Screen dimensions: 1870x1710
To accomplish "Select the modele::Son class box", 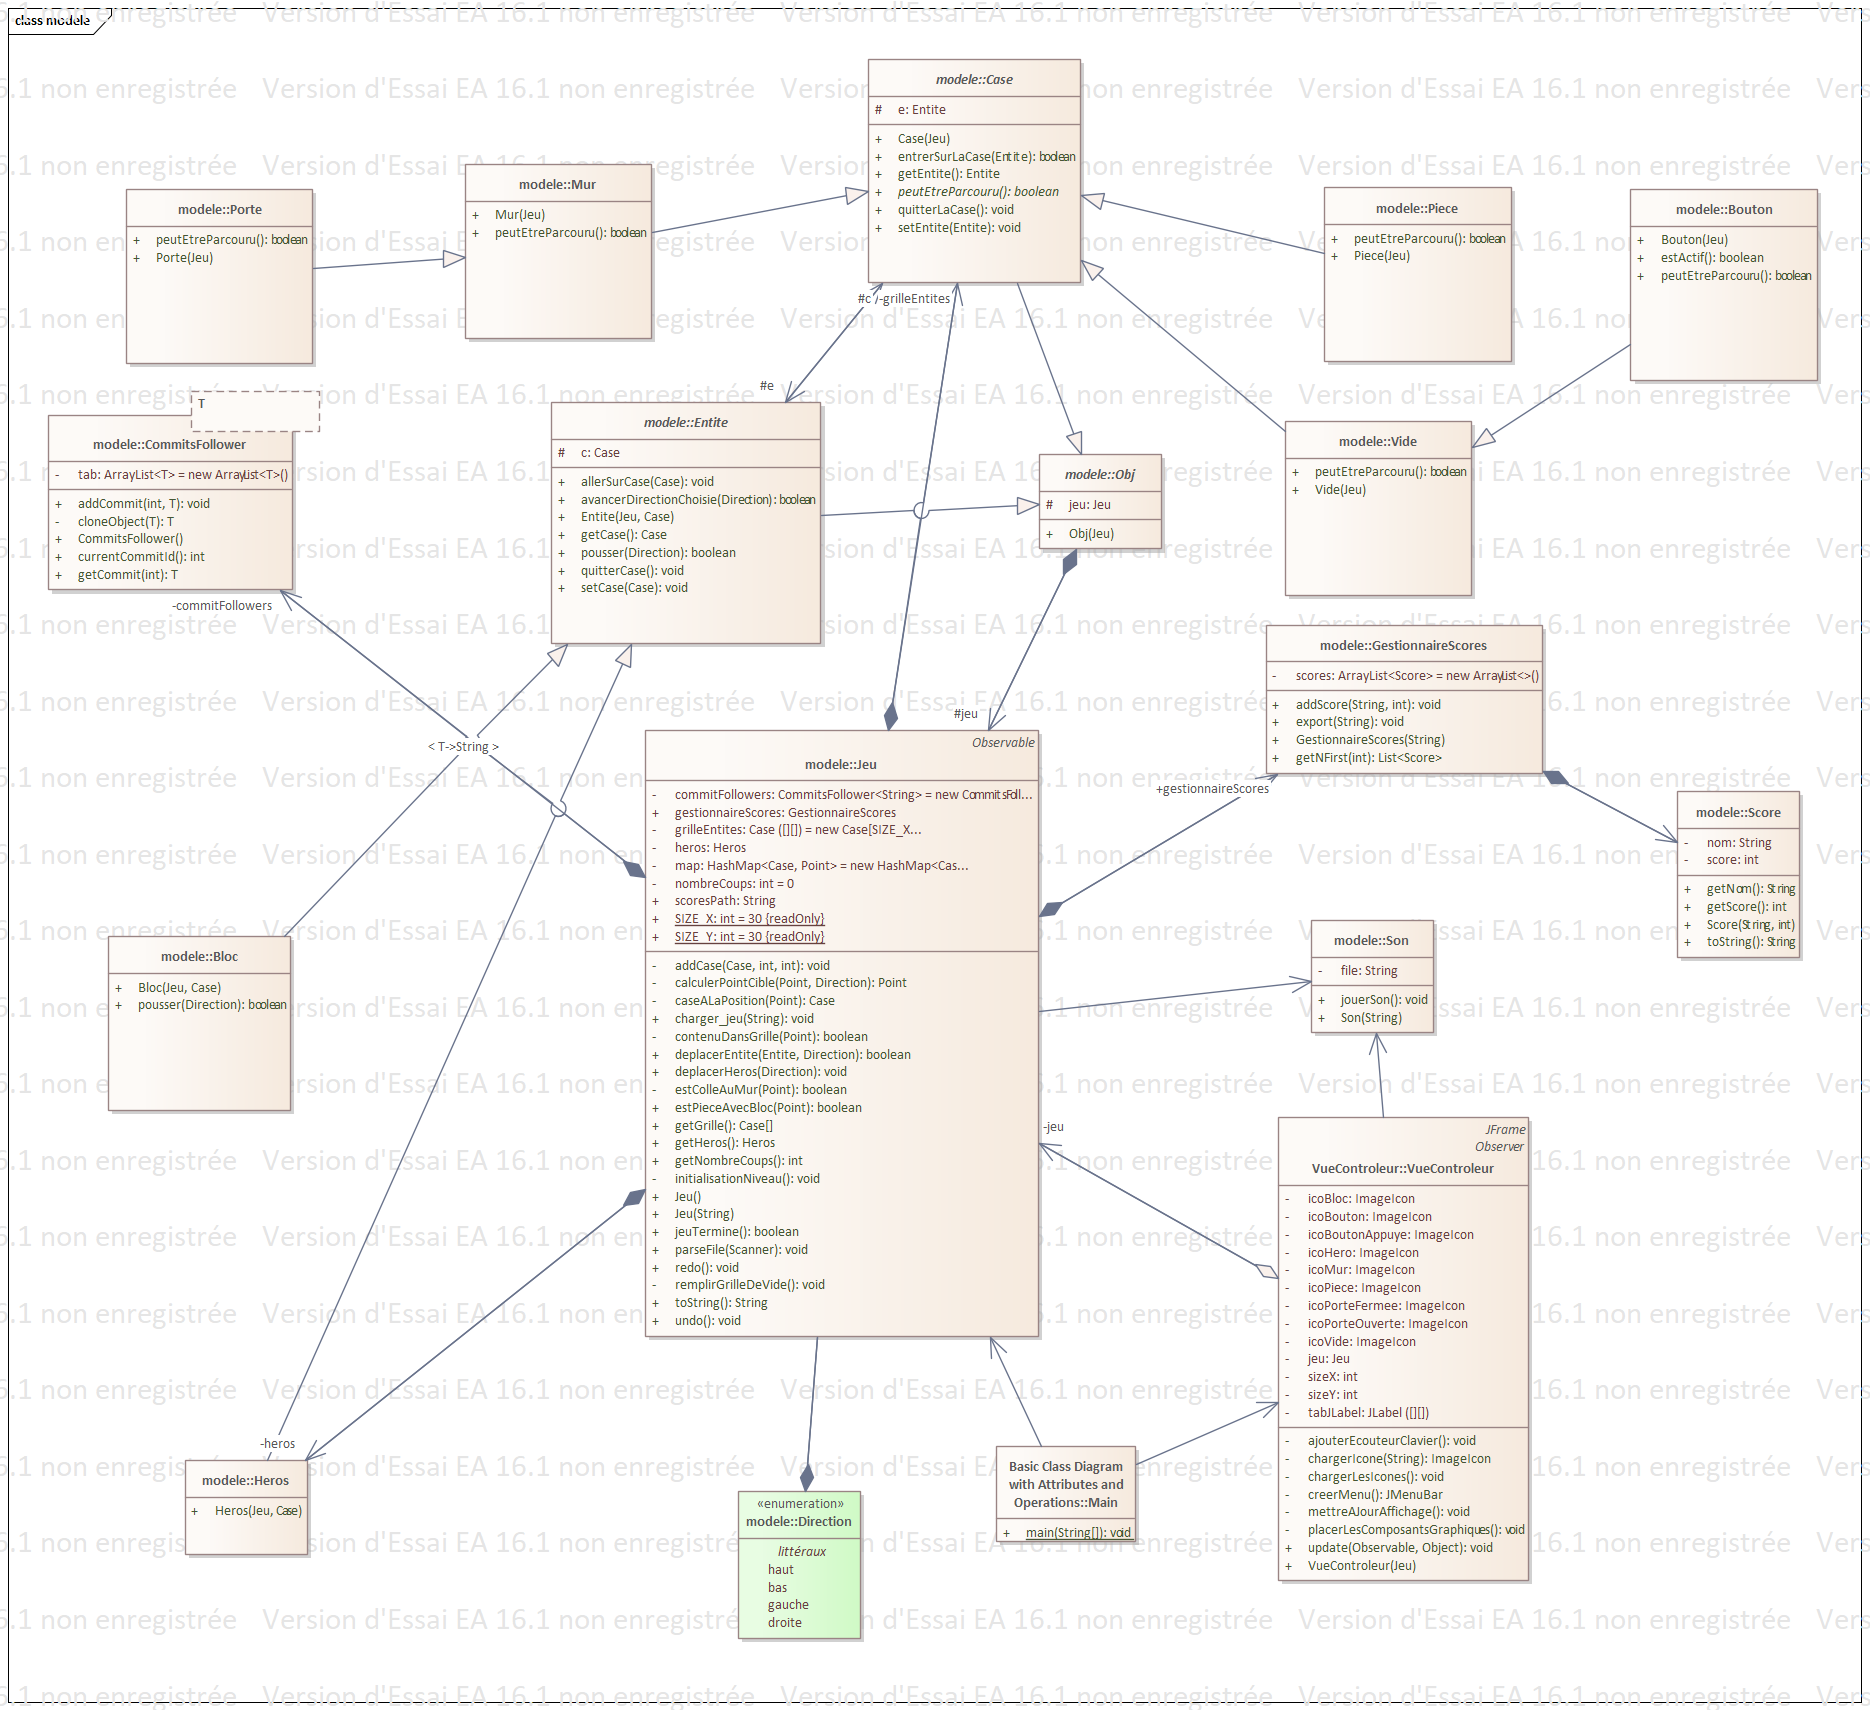I will tap(1371, 977).
